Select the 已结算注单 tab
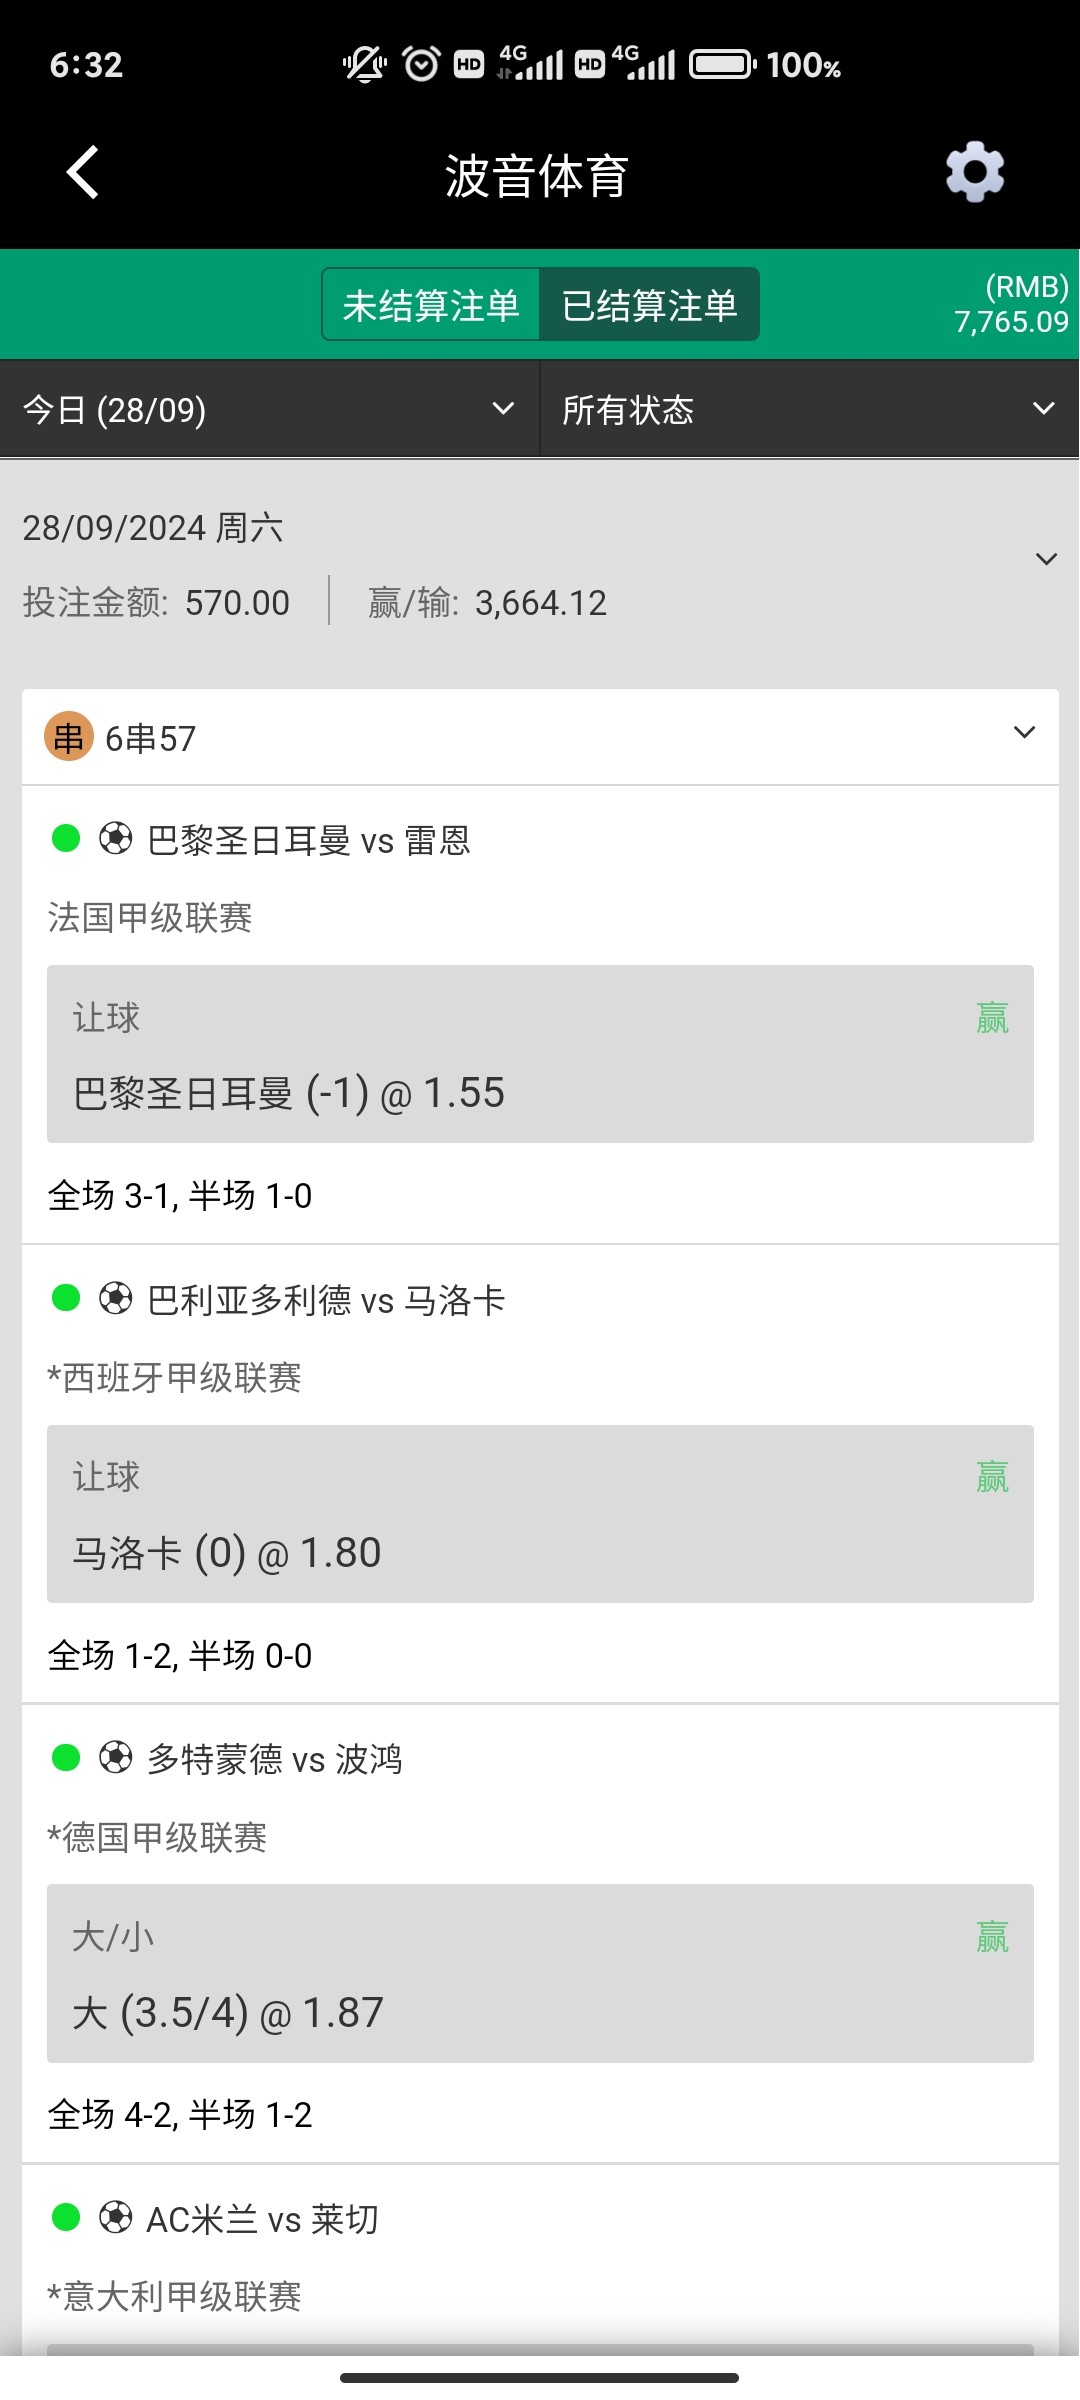Image resolution: width=1080 pixels, height=2400 pixels. (650, 305)
